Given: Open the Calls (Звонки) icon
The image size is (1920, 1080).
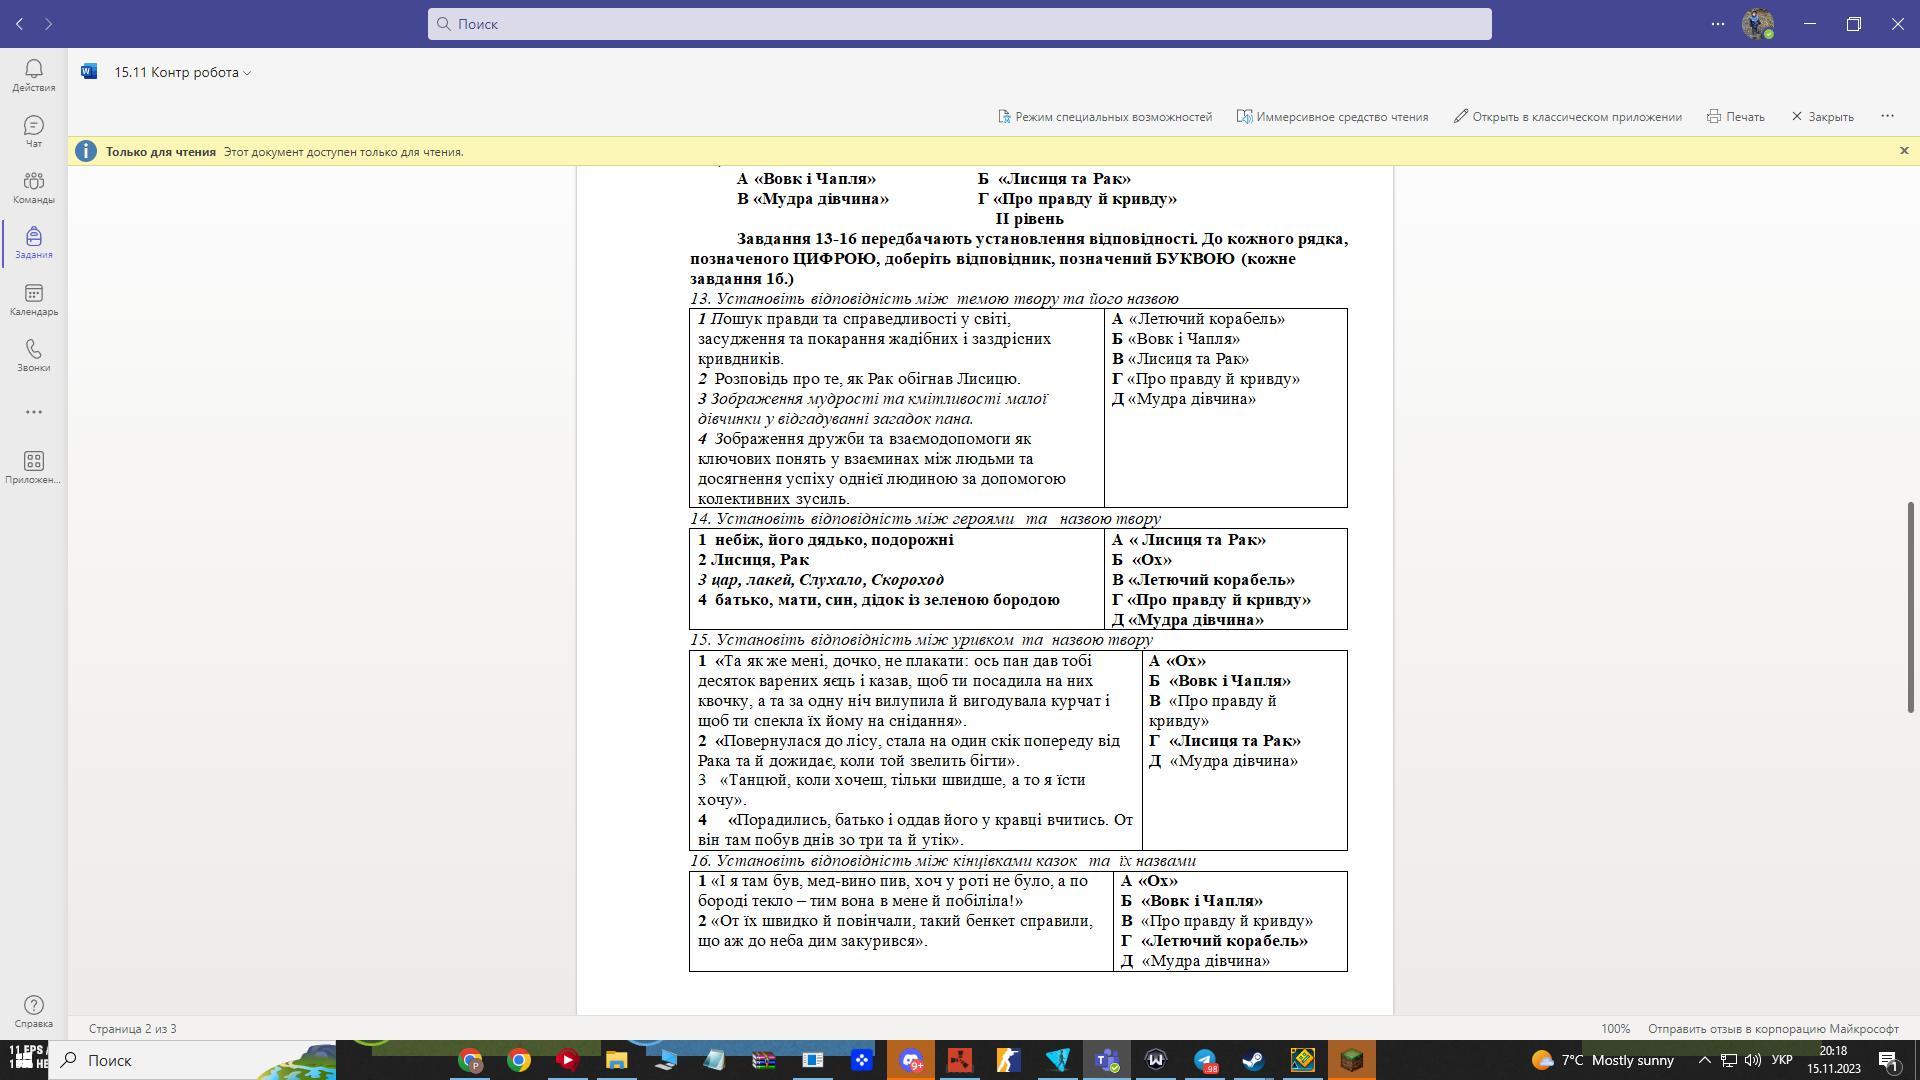Looking at the screenshot, I should tap(33, 355).
